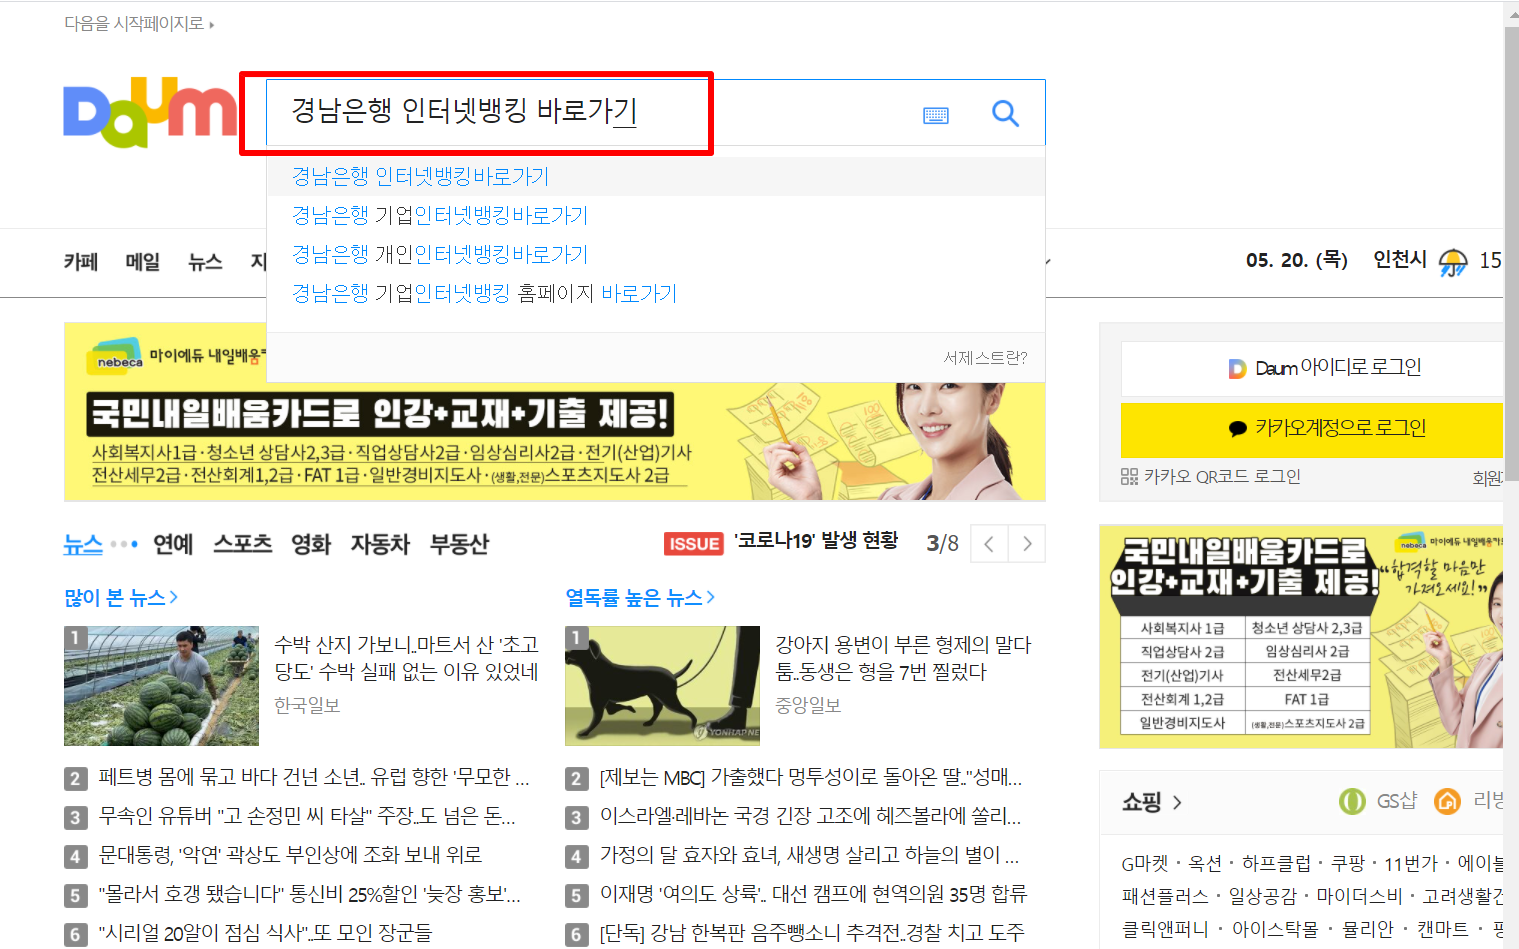Click 다음을 시작페이지로 link
1519x949 pixels.
coord(138,23)
